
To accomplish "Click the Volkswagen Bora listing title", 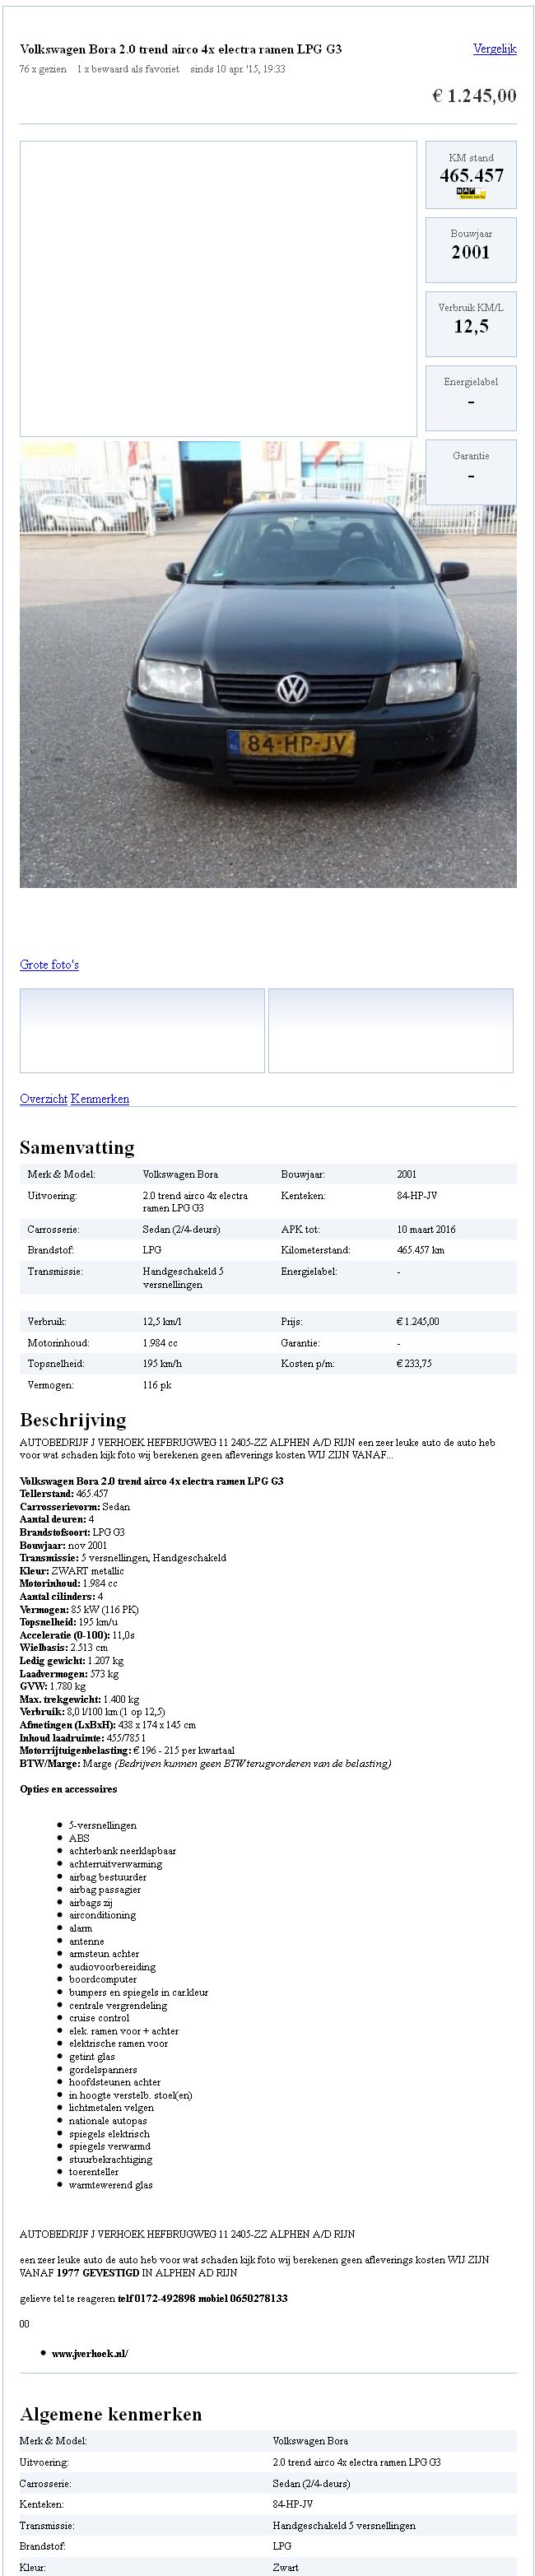I will click(x=181, y=49).
